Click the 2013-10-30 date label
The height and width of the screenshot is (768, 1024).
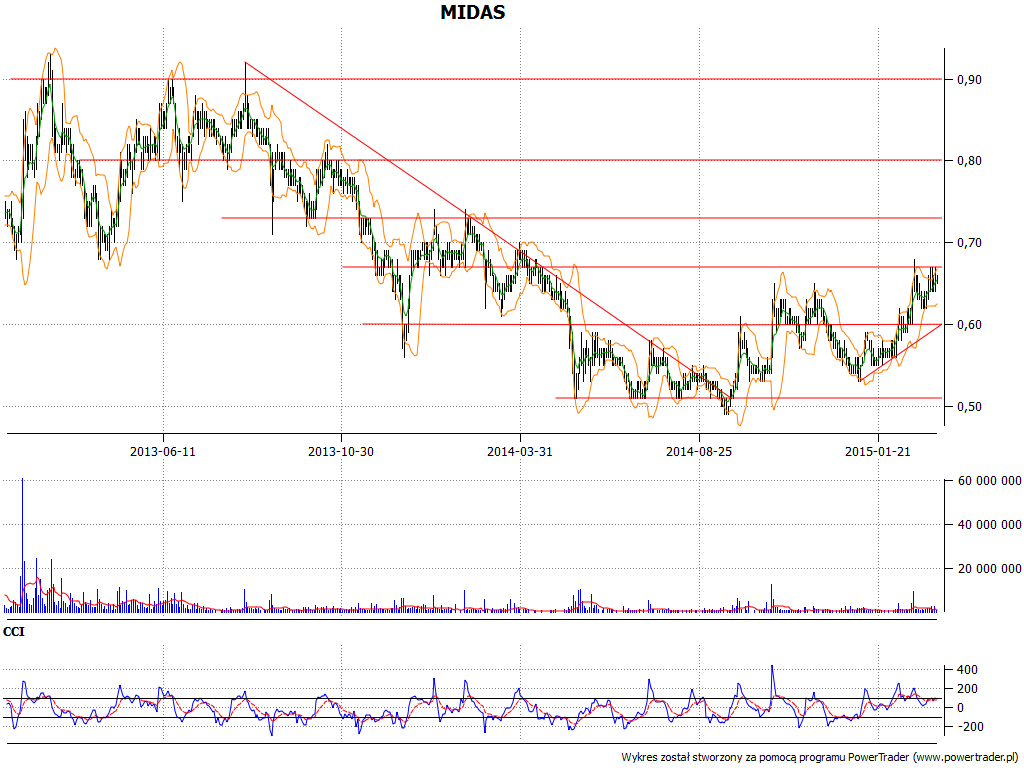point(341,451)
